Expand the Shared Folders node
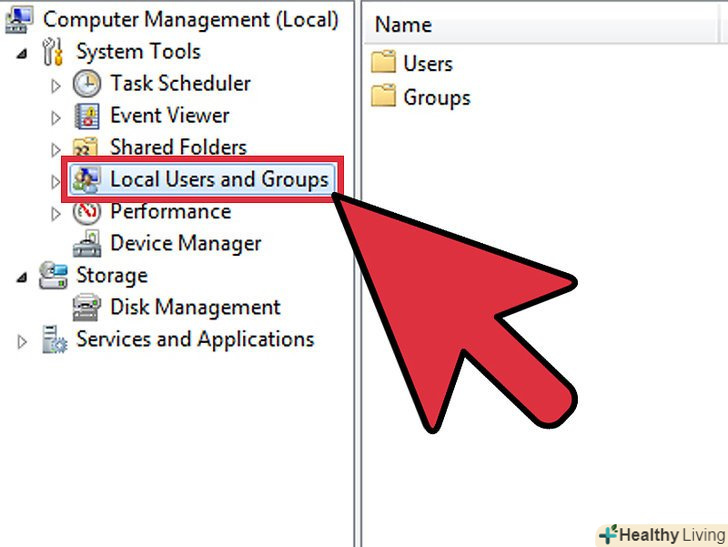Image resolution: width=728 pixels, height=547 pixels. click(56, 150)
